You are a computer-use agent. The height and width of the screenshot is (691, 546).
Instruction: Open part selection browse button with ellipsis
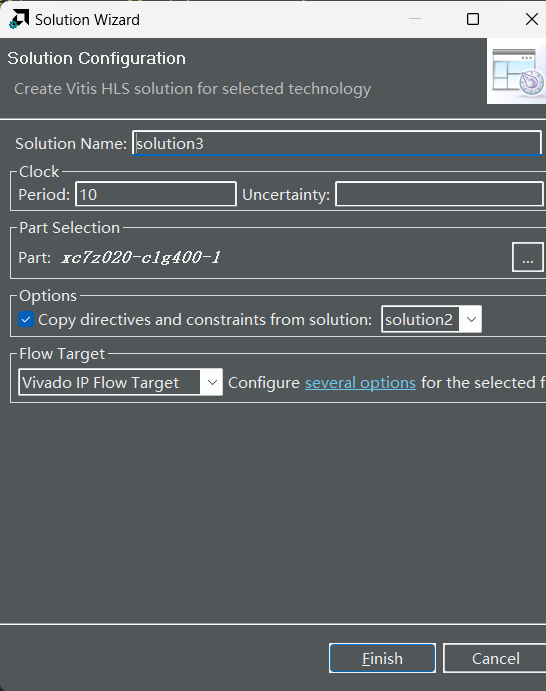[x=527, y=257]
